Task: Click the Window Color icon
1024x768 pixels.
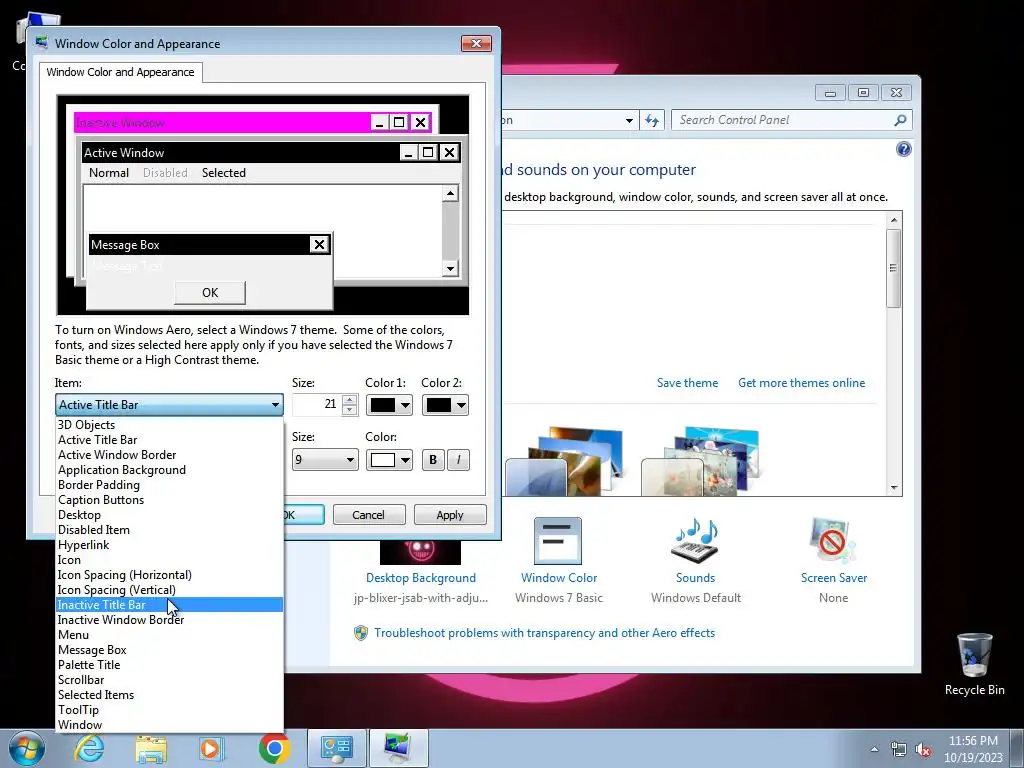Action: click(x=558, y=541)
